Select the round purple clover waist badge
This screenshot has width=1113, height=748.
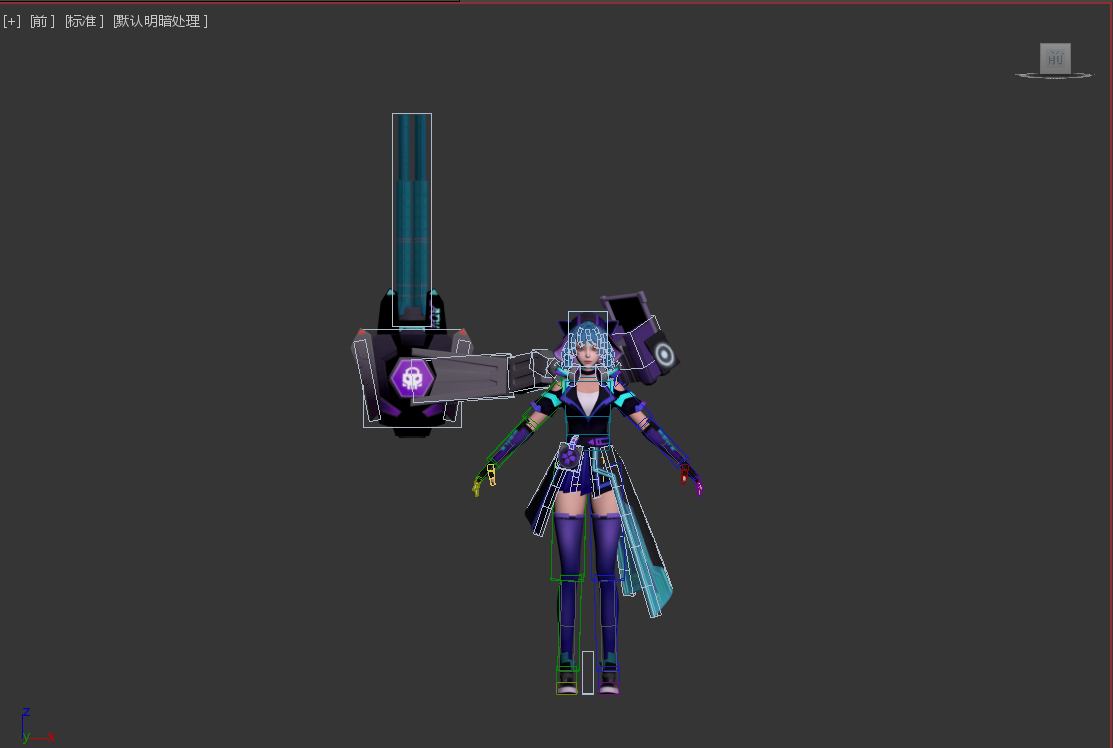coord(568,458)
